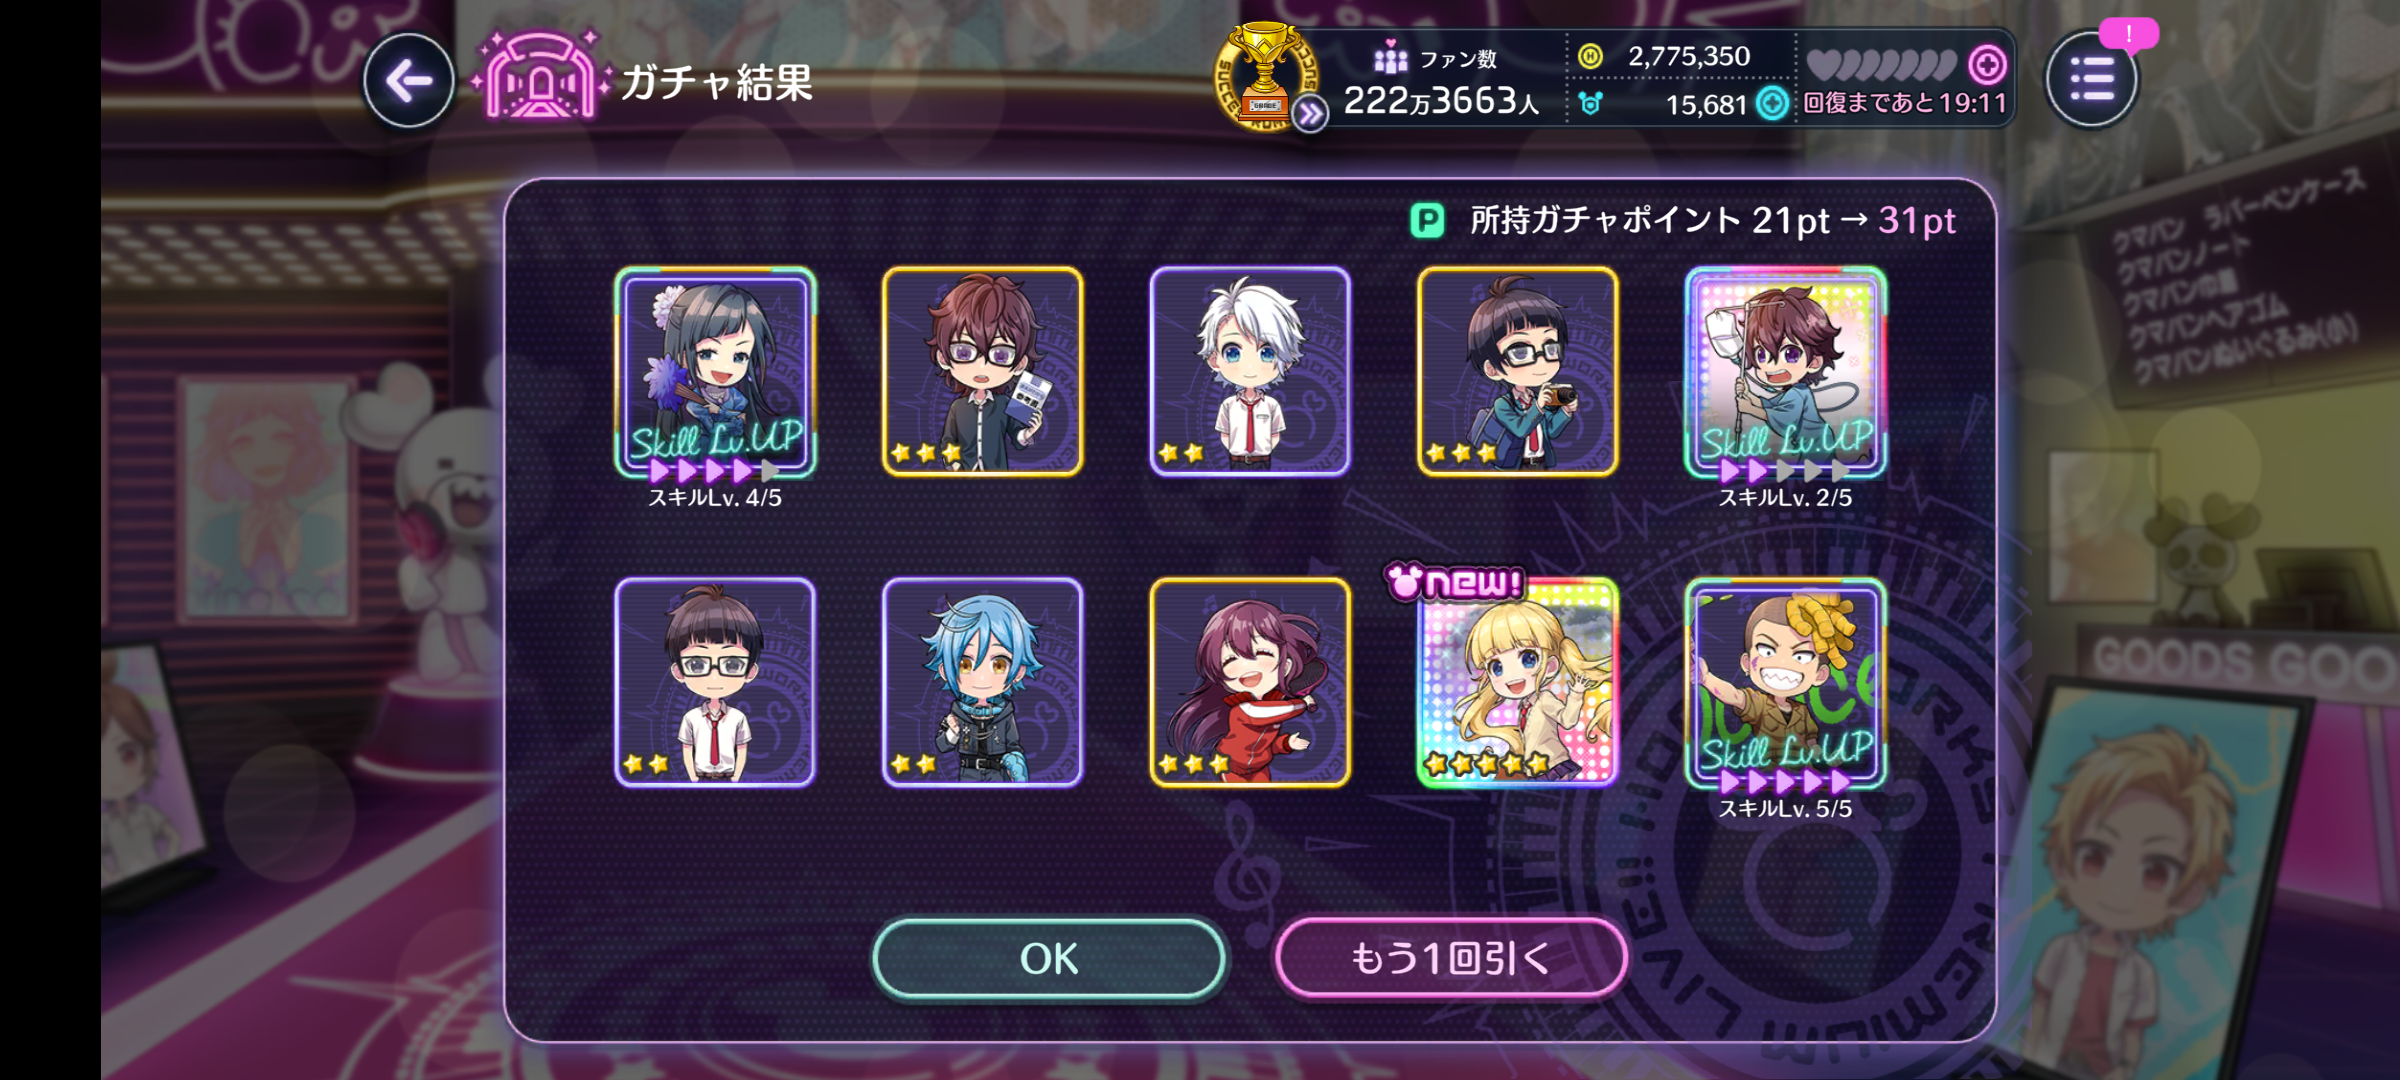2400x1080 pixels.
Task: Pull again with もう1回引く button
Action: point(1451,959)
